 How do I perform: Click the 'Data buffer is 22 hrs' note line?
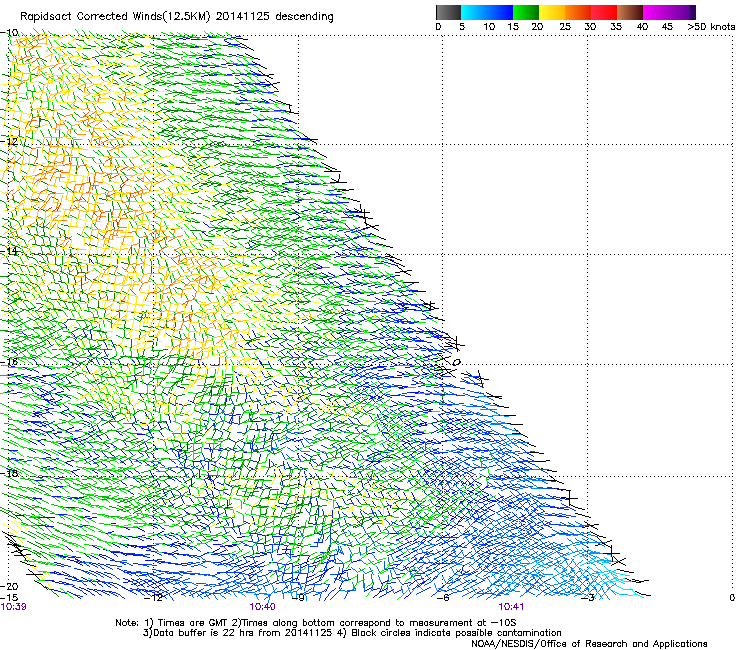[x=352, y=633]
